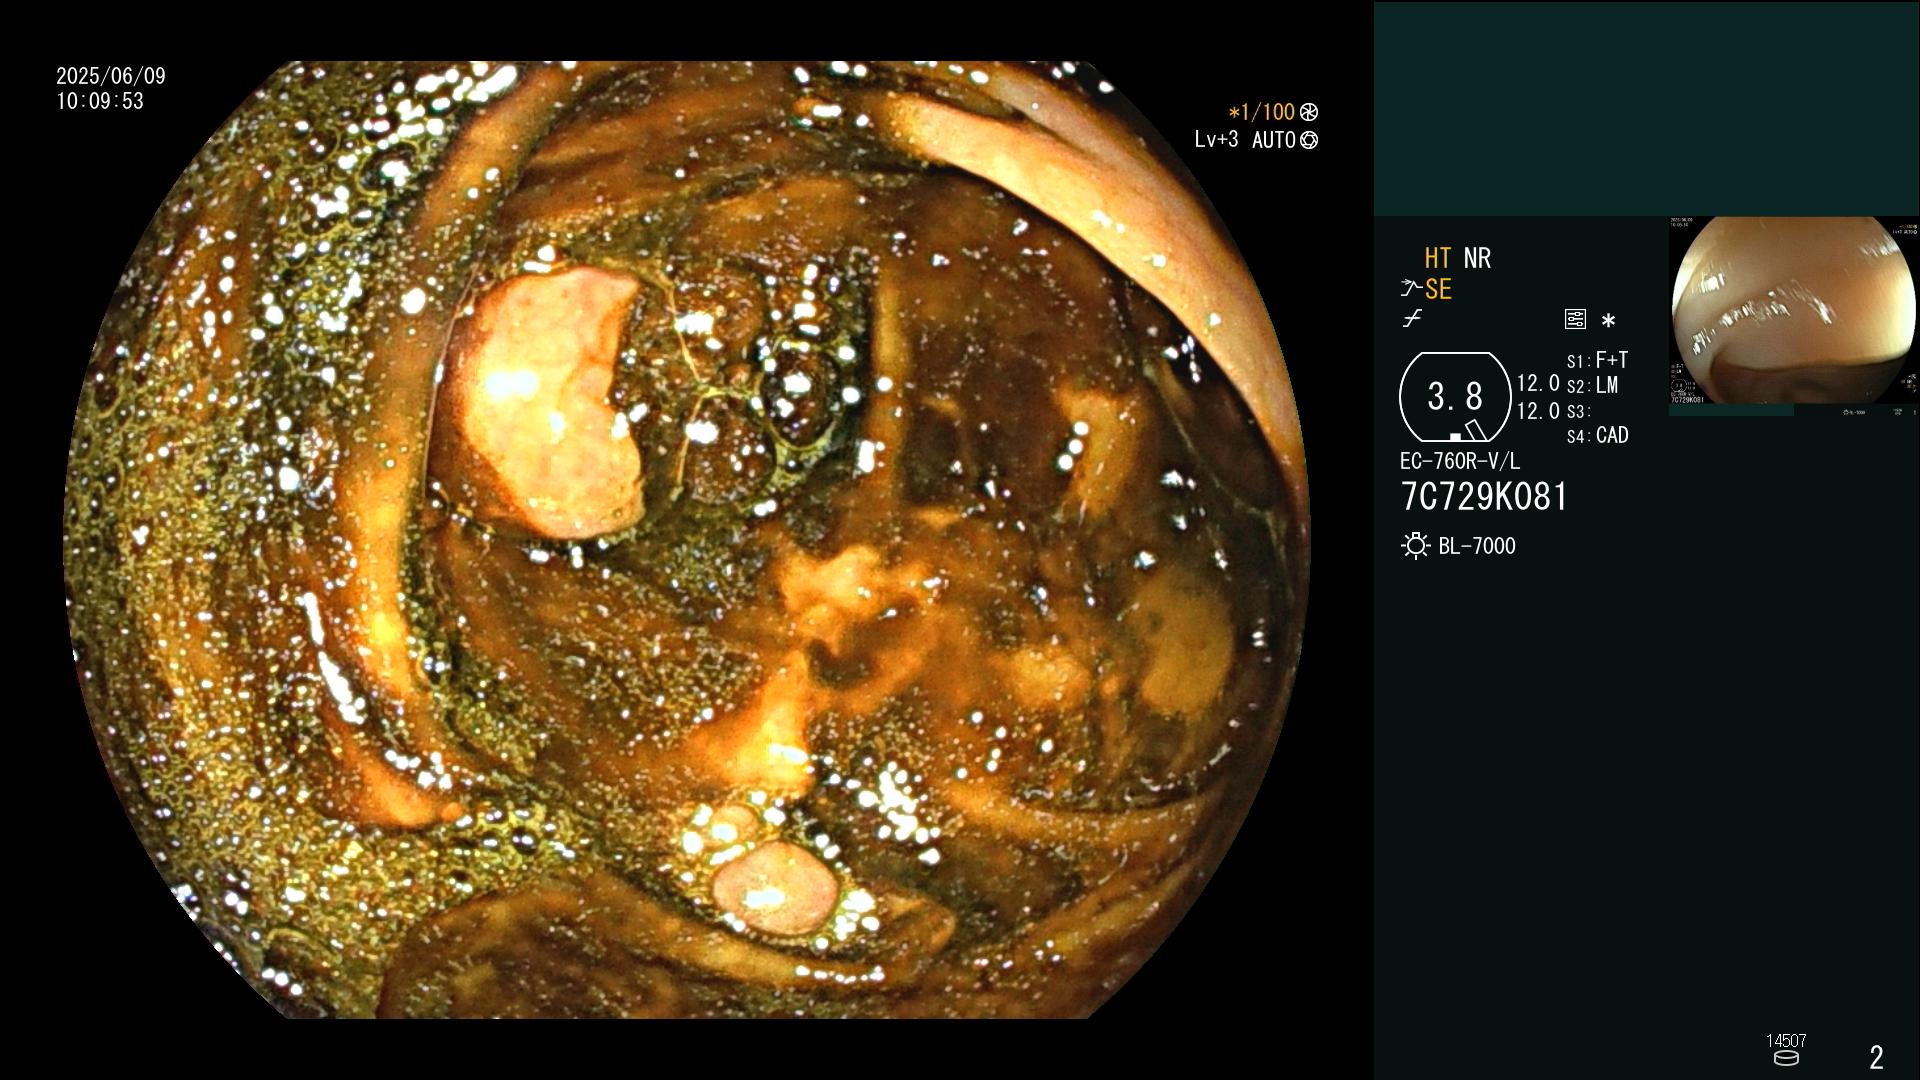
Task: Click the image counter 2
Action: tap(1877, 1057)
